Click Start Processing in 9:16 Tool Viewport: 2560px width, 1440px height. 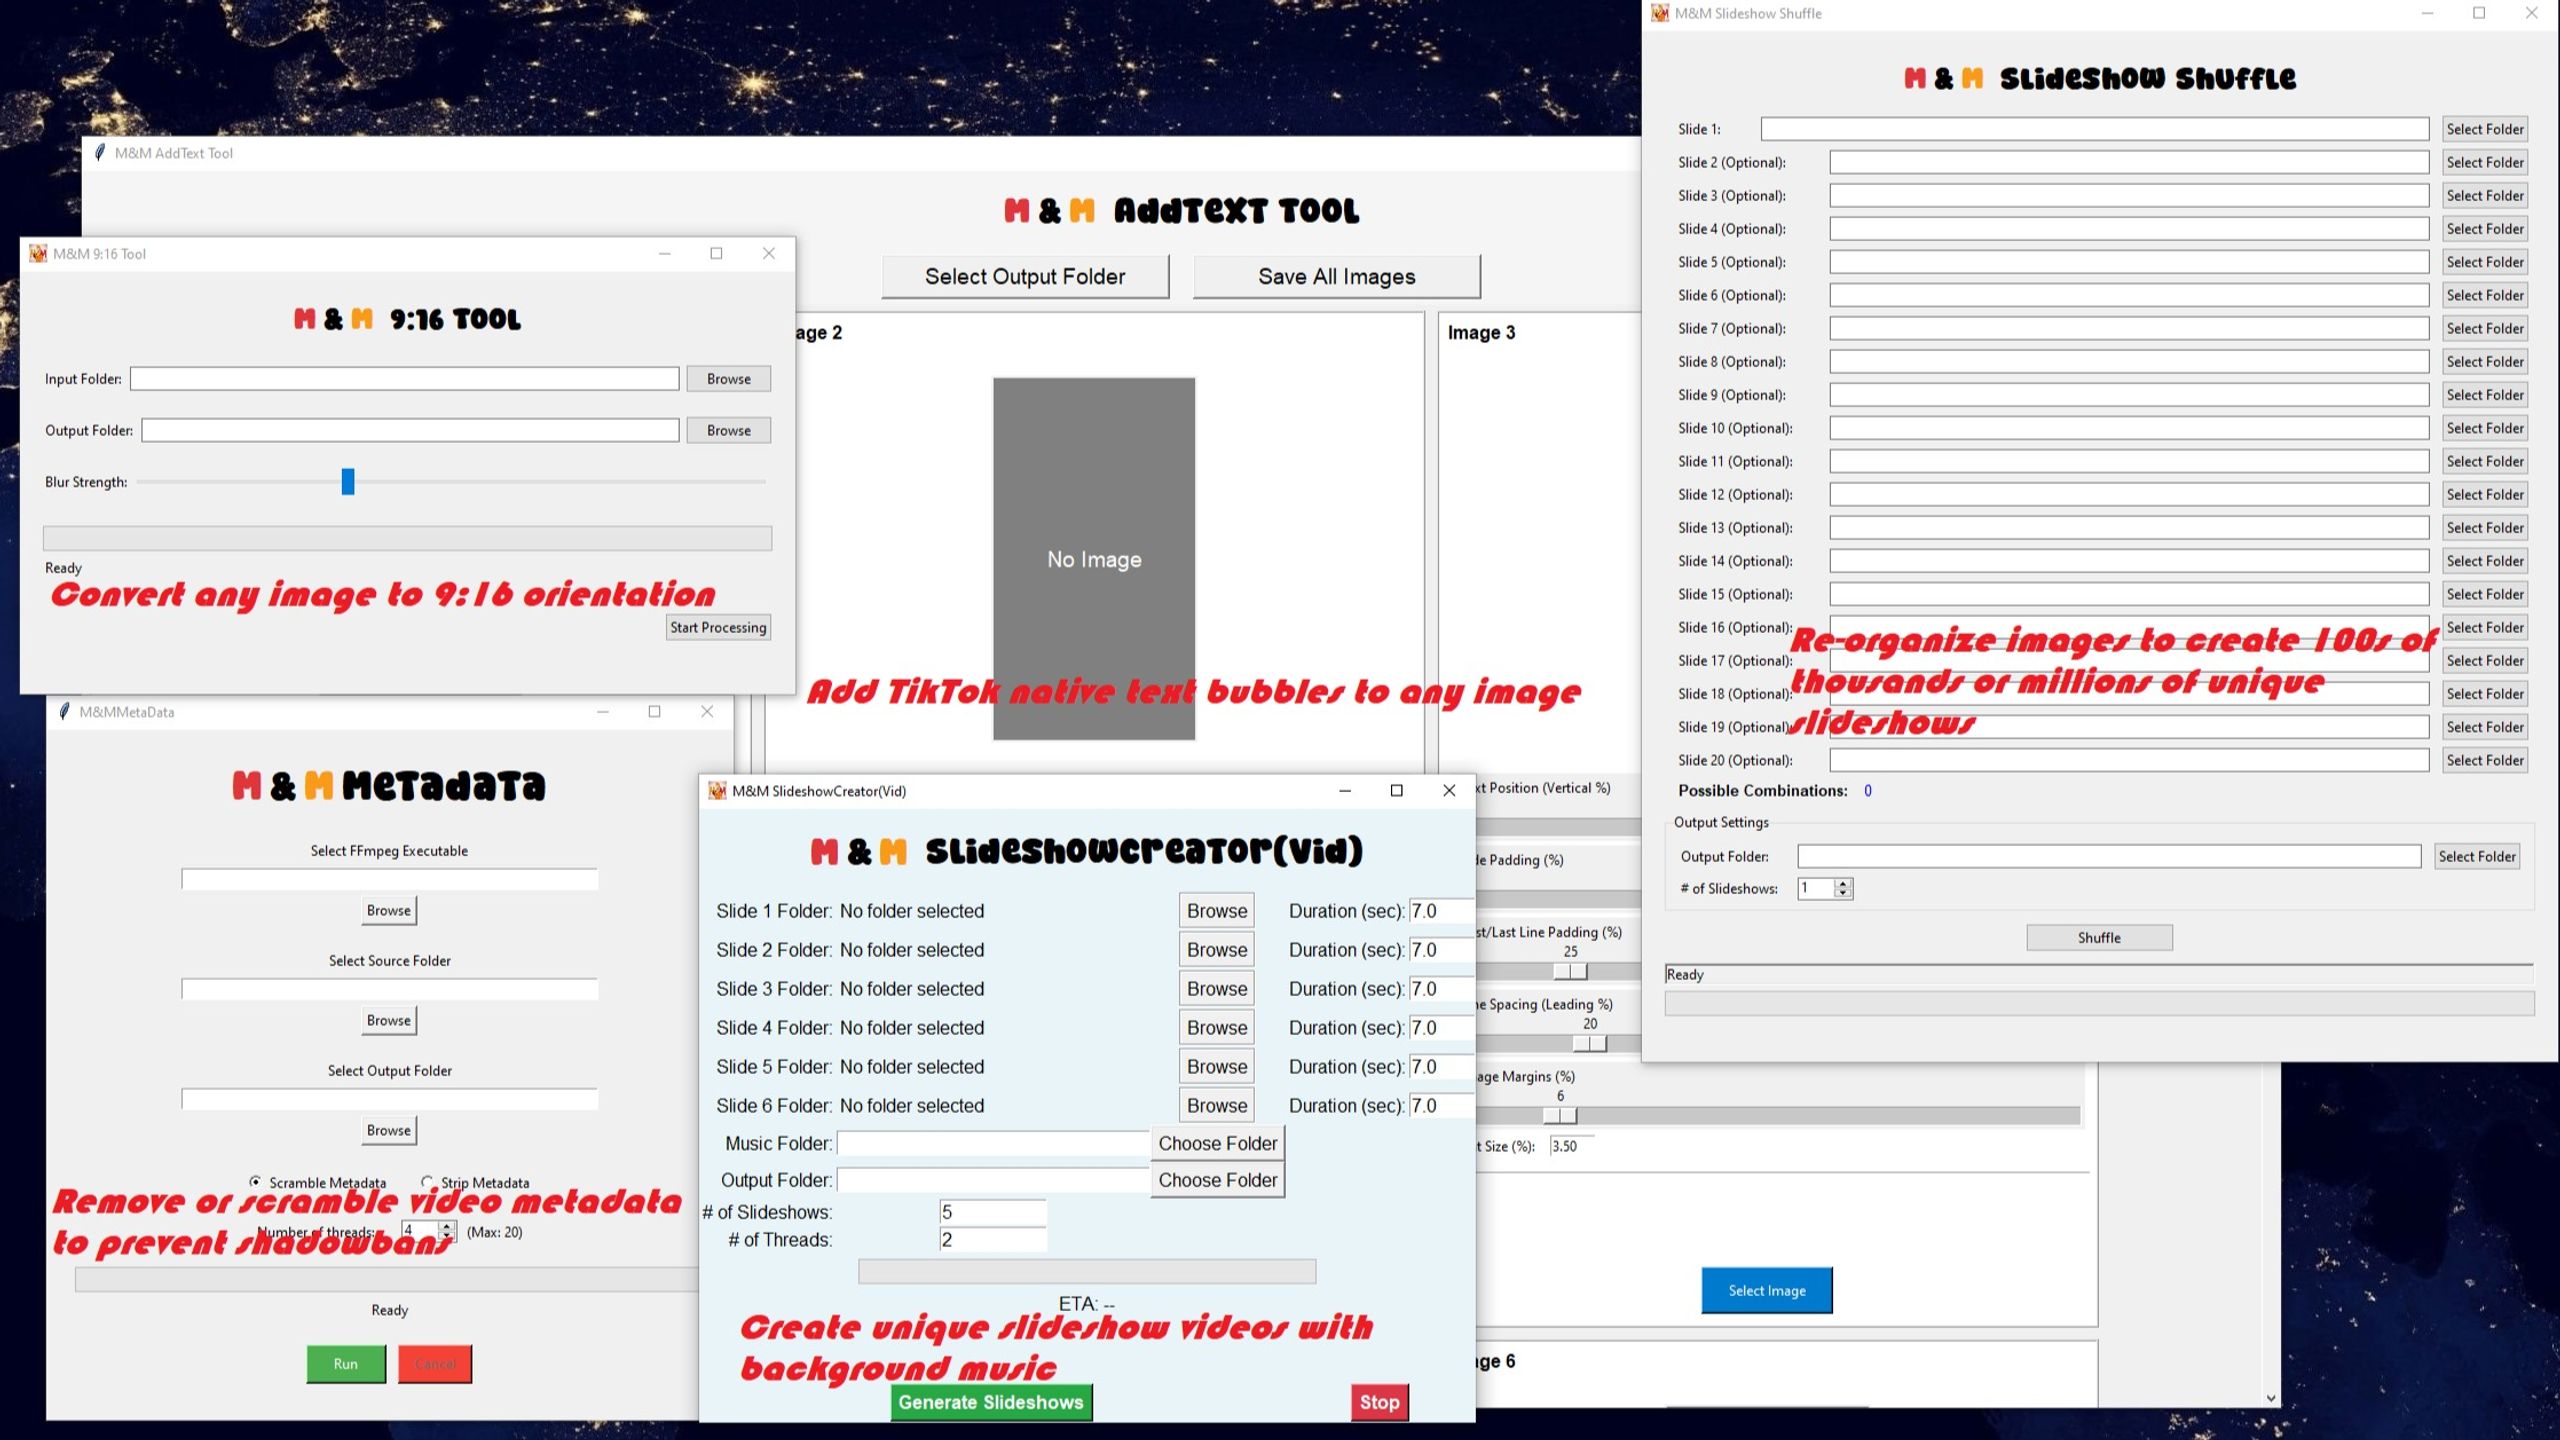coord(718,628)
